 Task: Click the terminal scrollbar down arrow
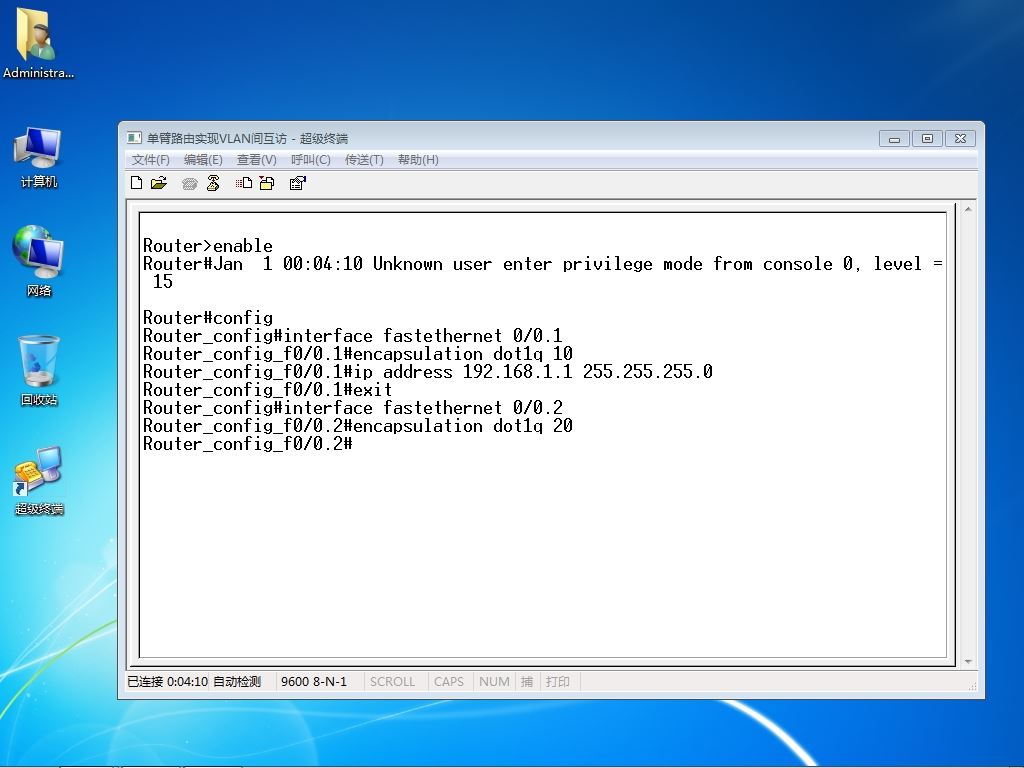pyautogui.click(x=968, y=662)
